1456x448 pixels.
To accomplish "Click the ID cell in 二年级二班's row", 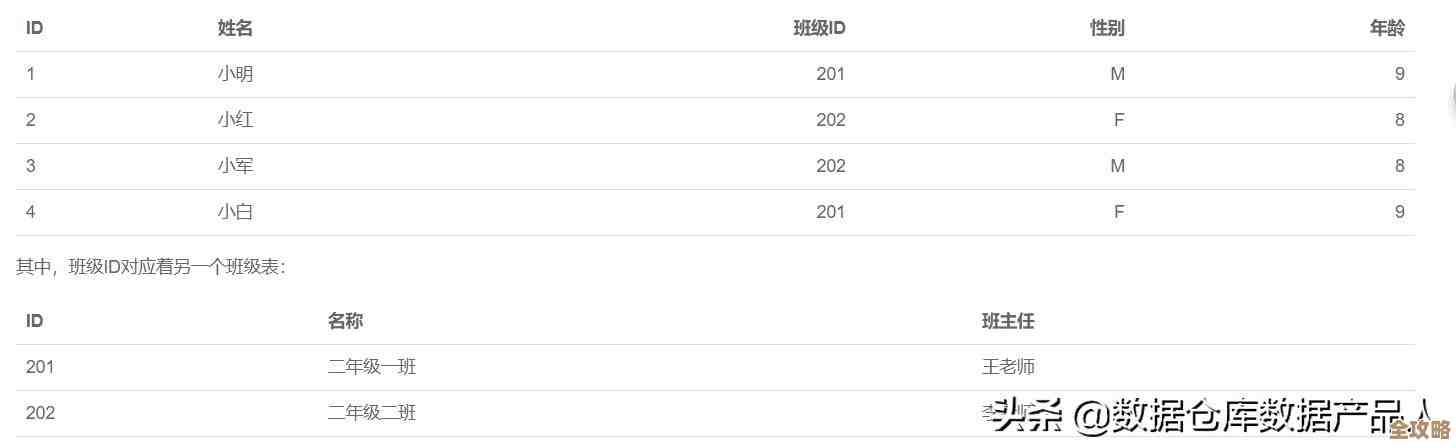I will pyautogui.click(x=40, y=413).
